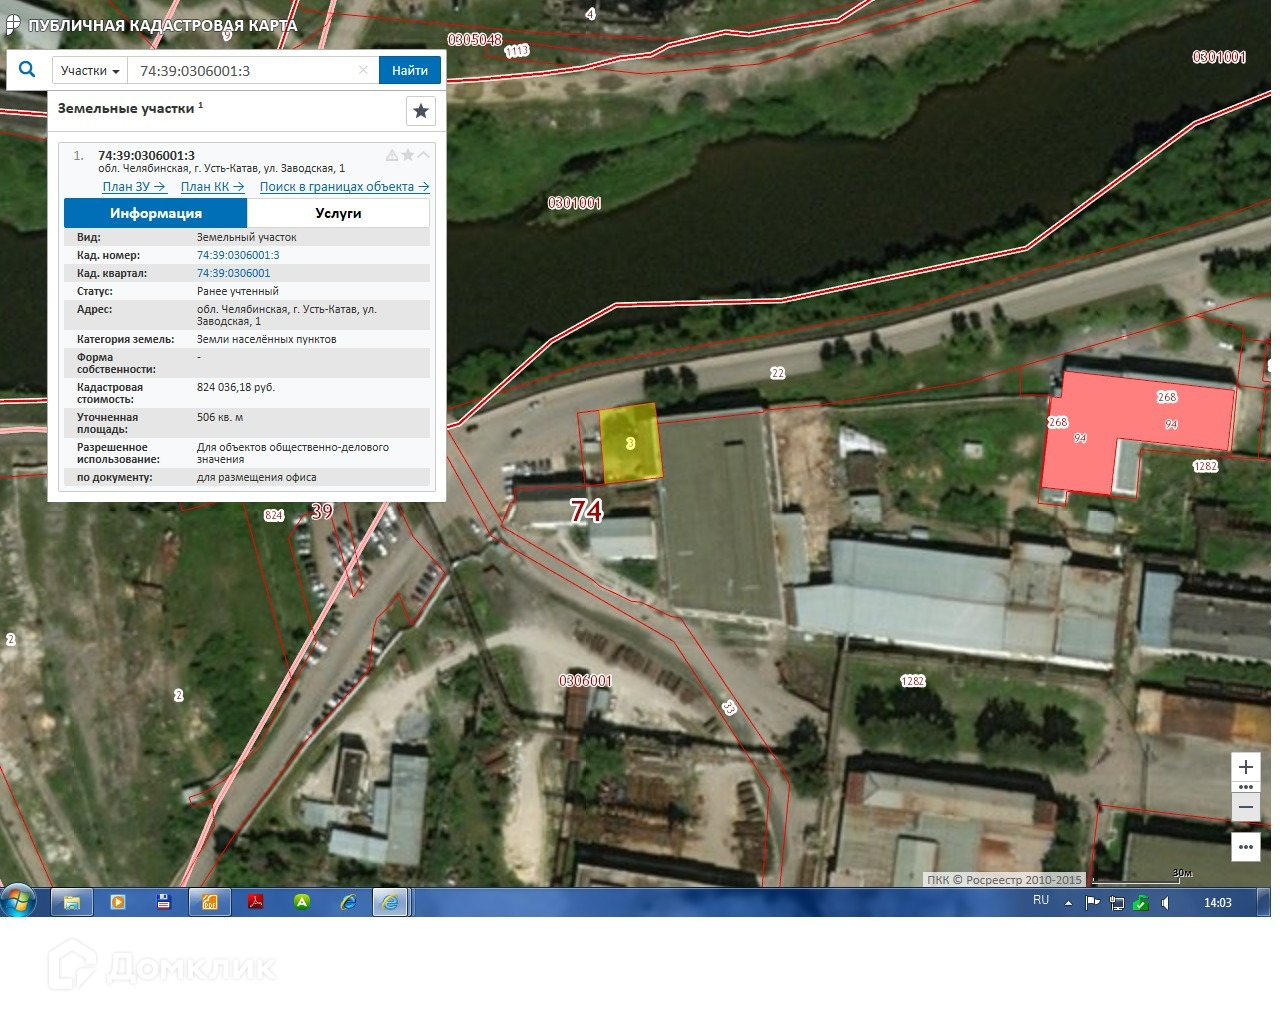
Task: Click the Публичная кадастровая карта logo
Action: [151, 25]
